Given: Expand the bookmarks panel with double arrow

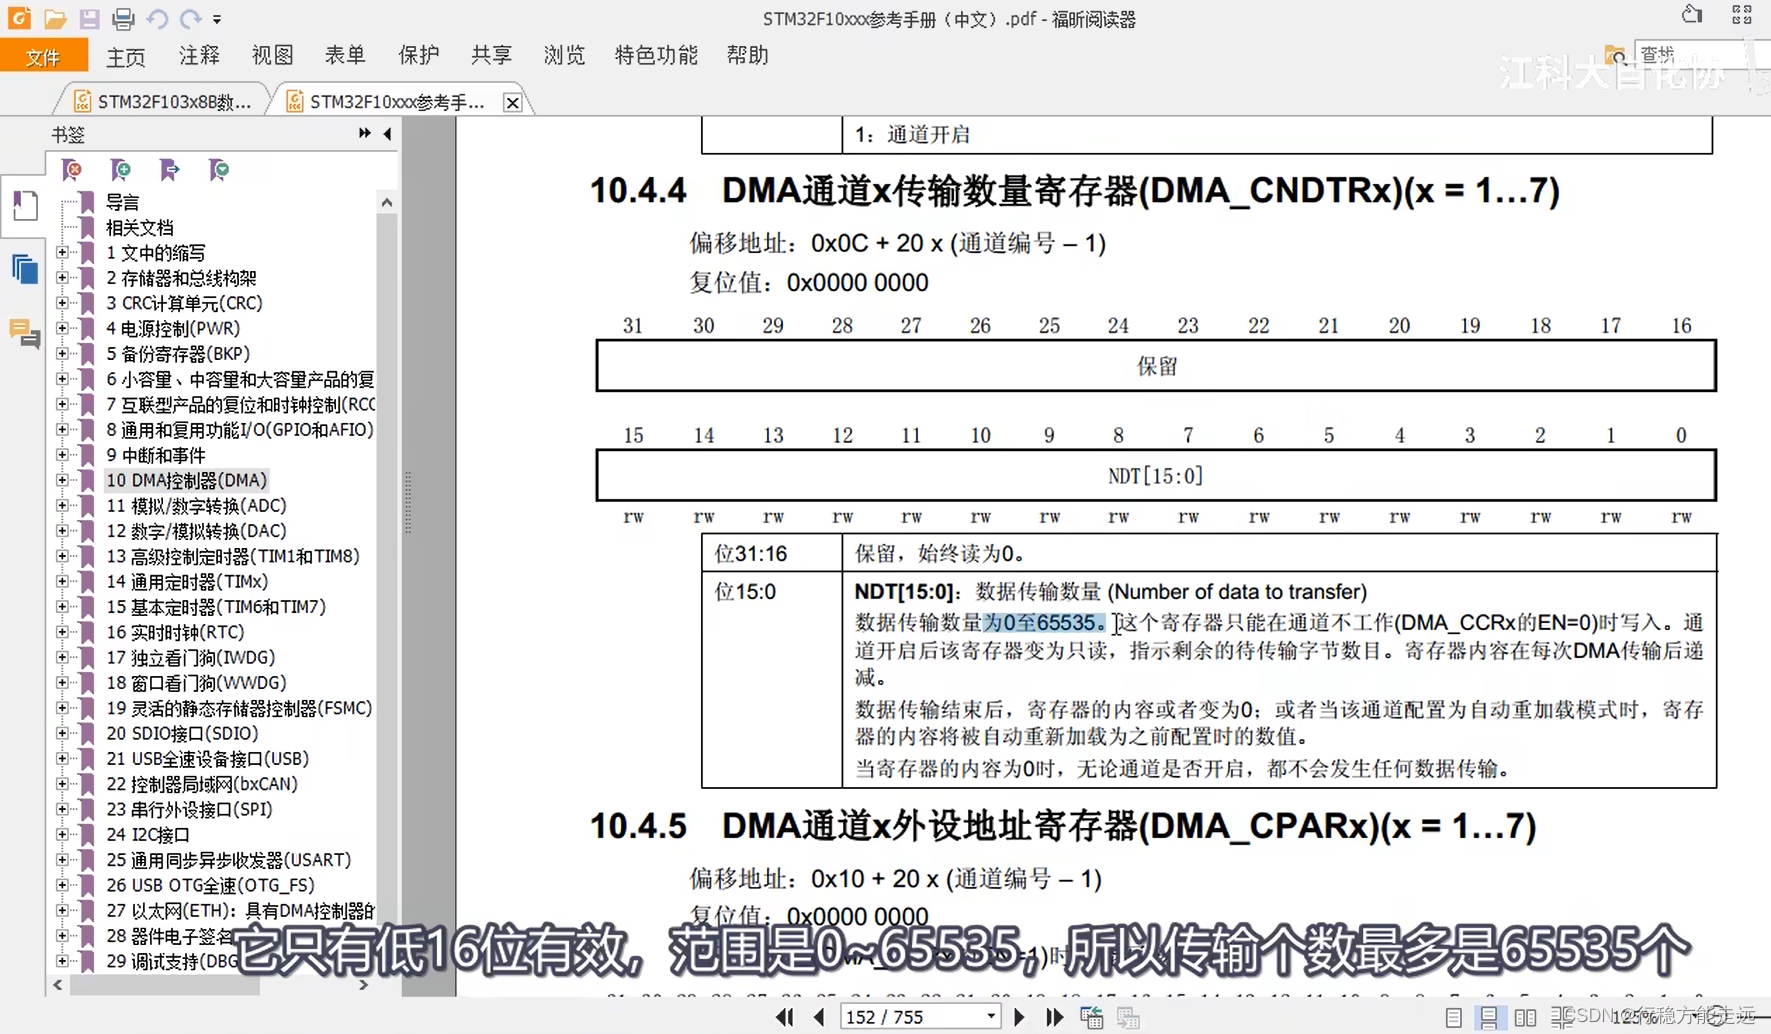Looking at the screenshot, I should pyautogui.click(x=364, y=133).
